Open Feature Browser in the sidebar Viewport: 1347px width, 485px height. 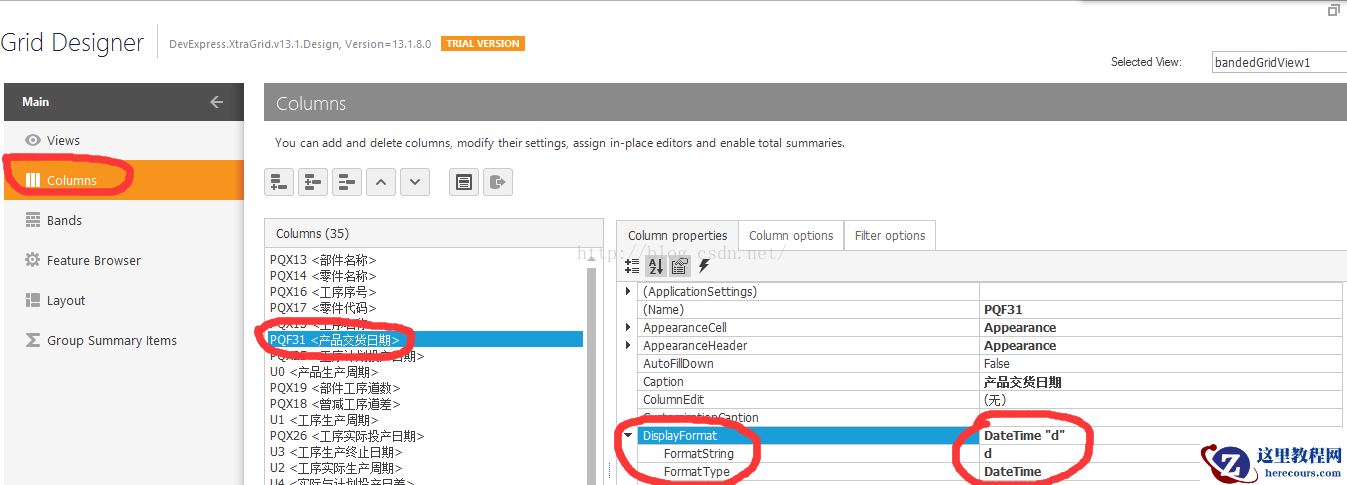(x=93, y=261)
